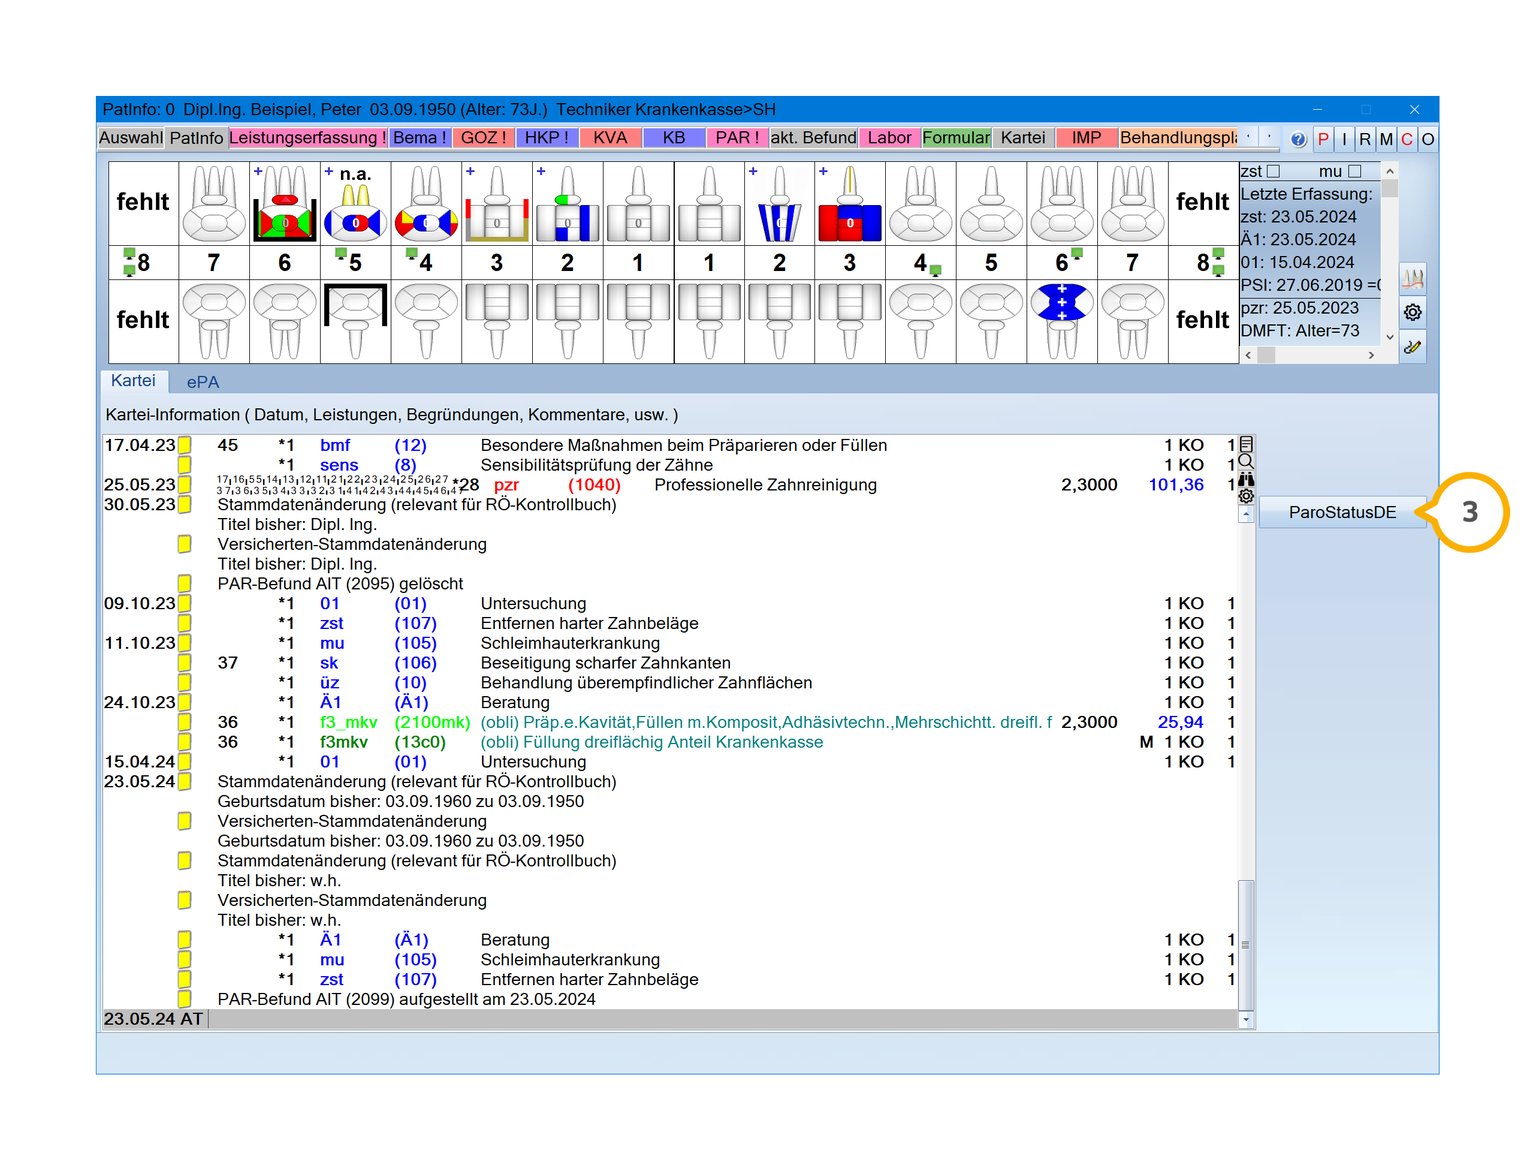Viewport: 1536px width, 1171px height.
Task: Open the tooth chart settings gear
Action: coord(1412,312)
